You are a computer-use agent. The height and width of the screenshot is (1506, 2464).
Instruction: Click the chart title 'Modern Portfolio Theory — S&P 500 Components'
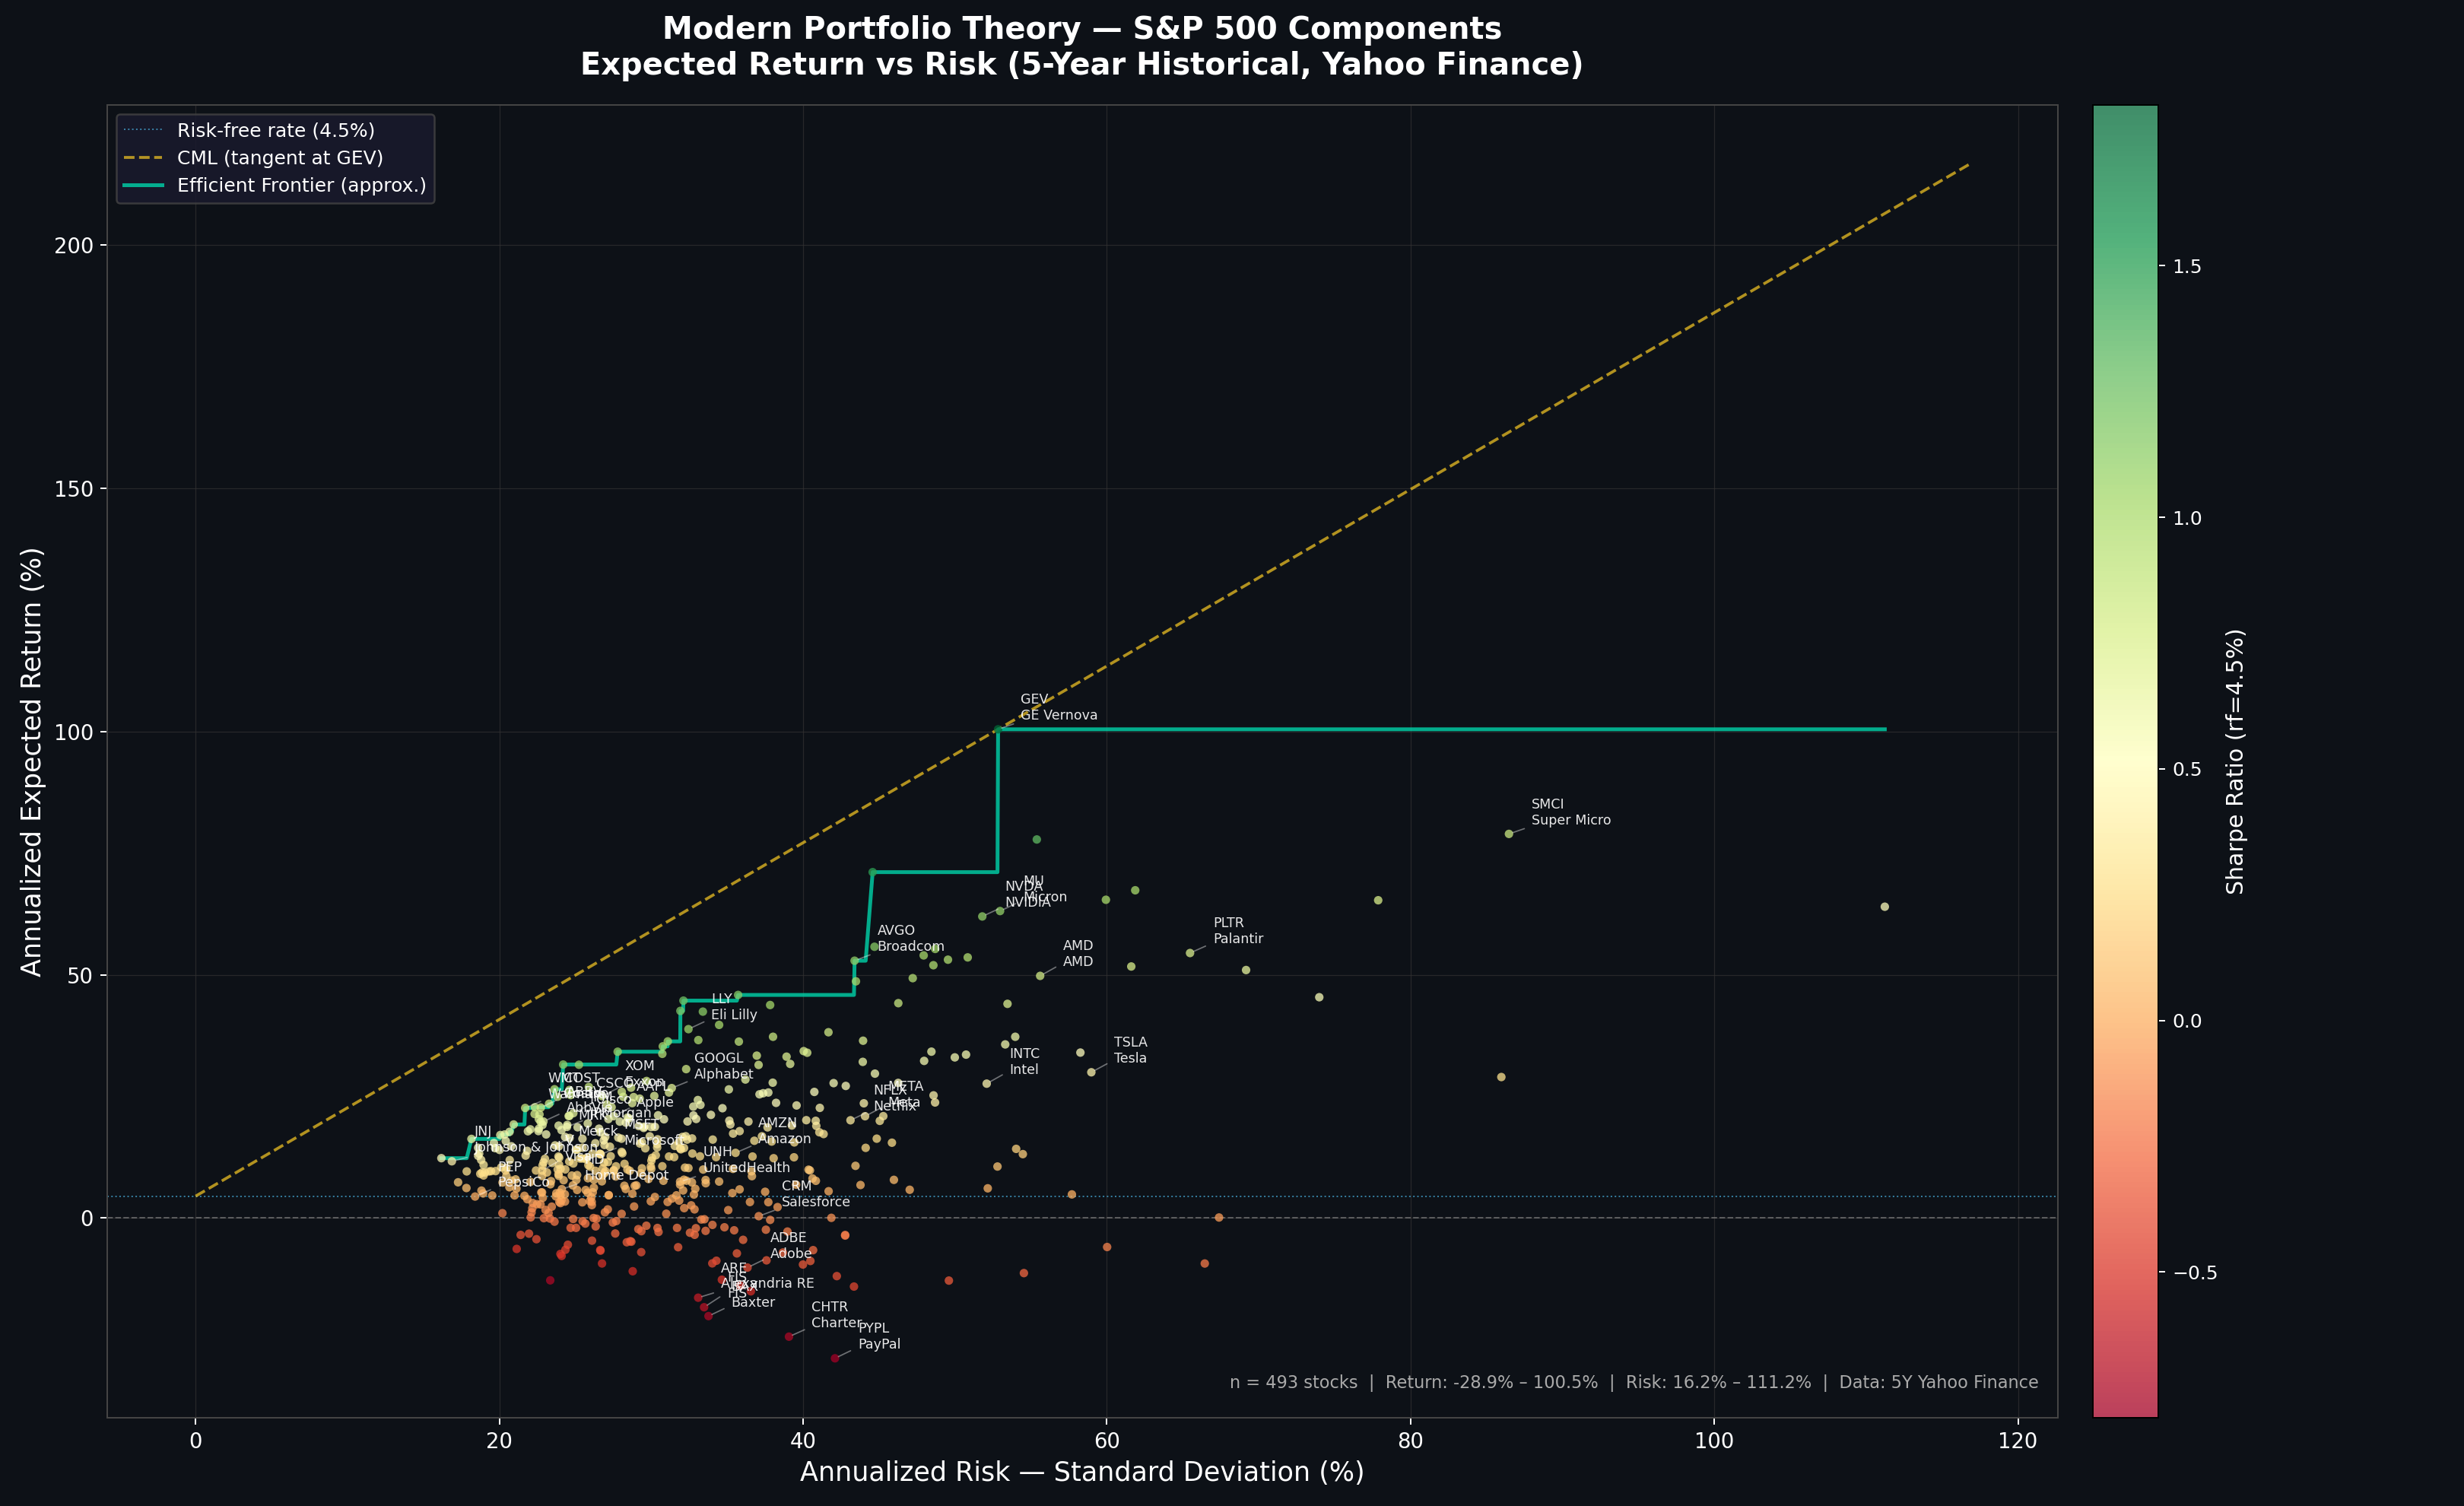pos(1082,28)
